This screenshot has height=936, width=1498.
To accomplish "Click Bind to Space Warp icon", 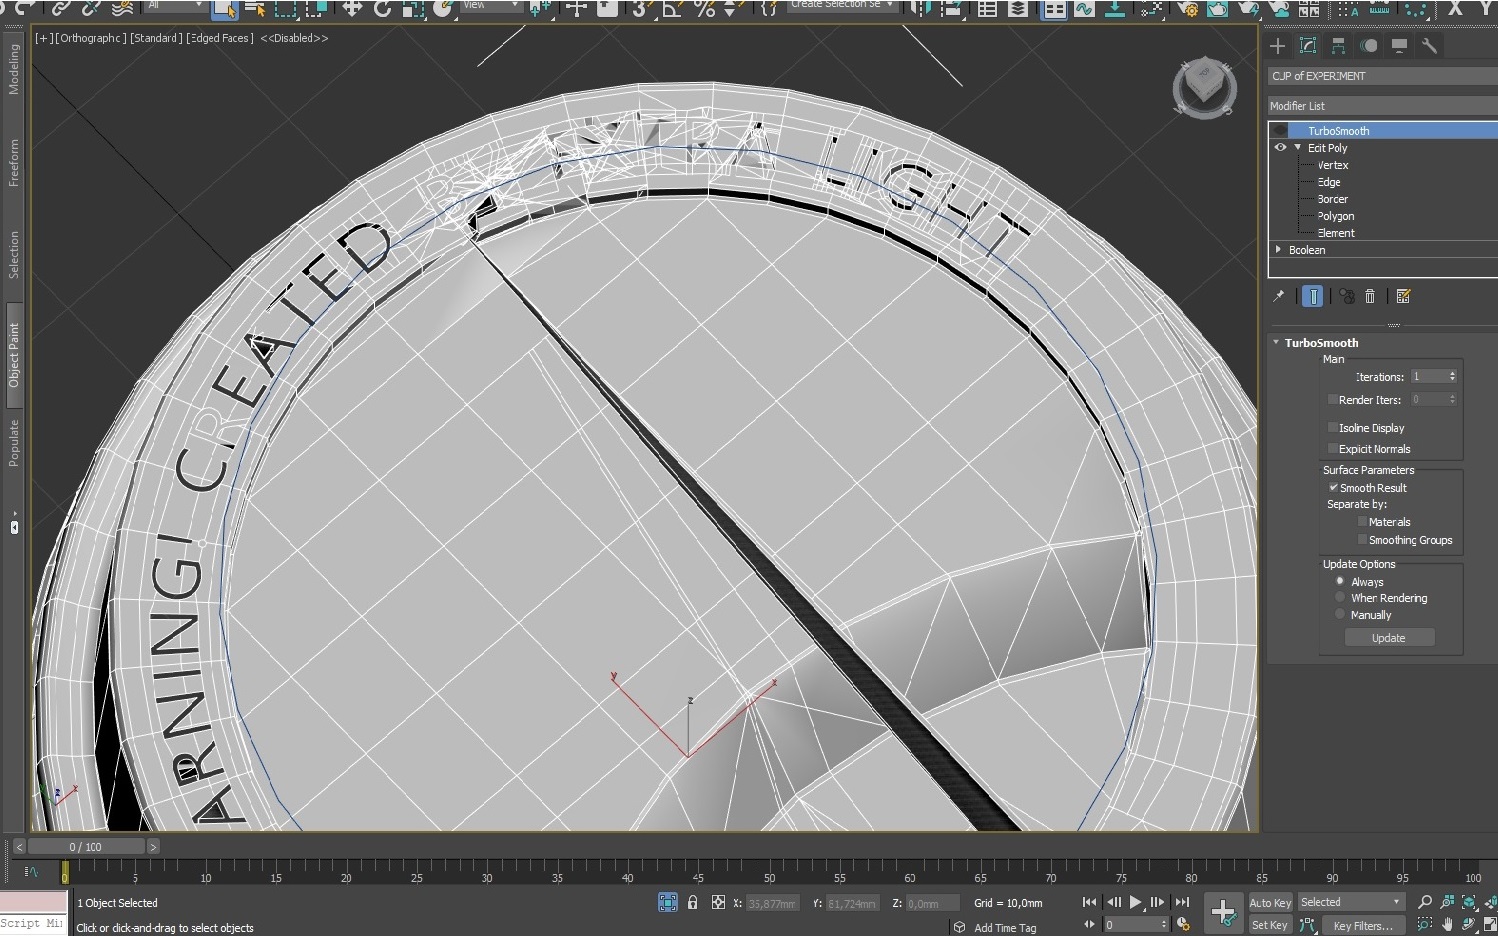I will click(122, 9).
